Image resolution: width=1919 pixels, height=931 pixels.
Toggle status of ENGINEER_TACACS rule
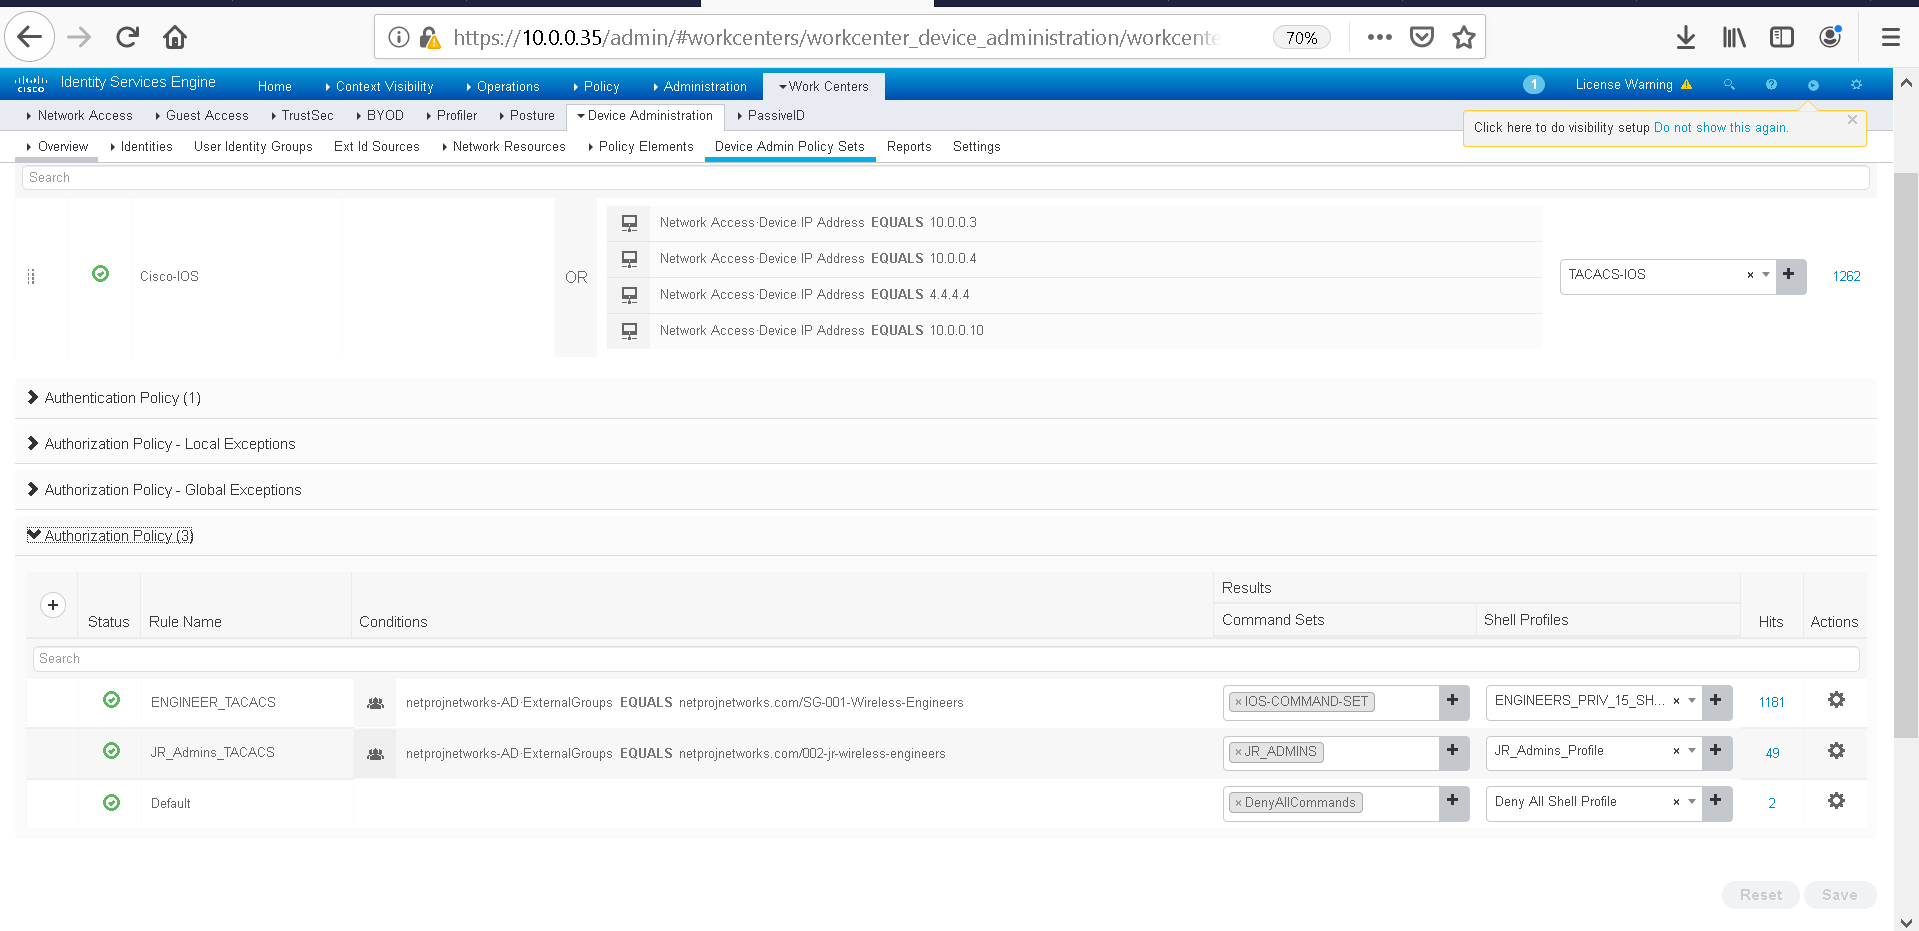point(112,700)
